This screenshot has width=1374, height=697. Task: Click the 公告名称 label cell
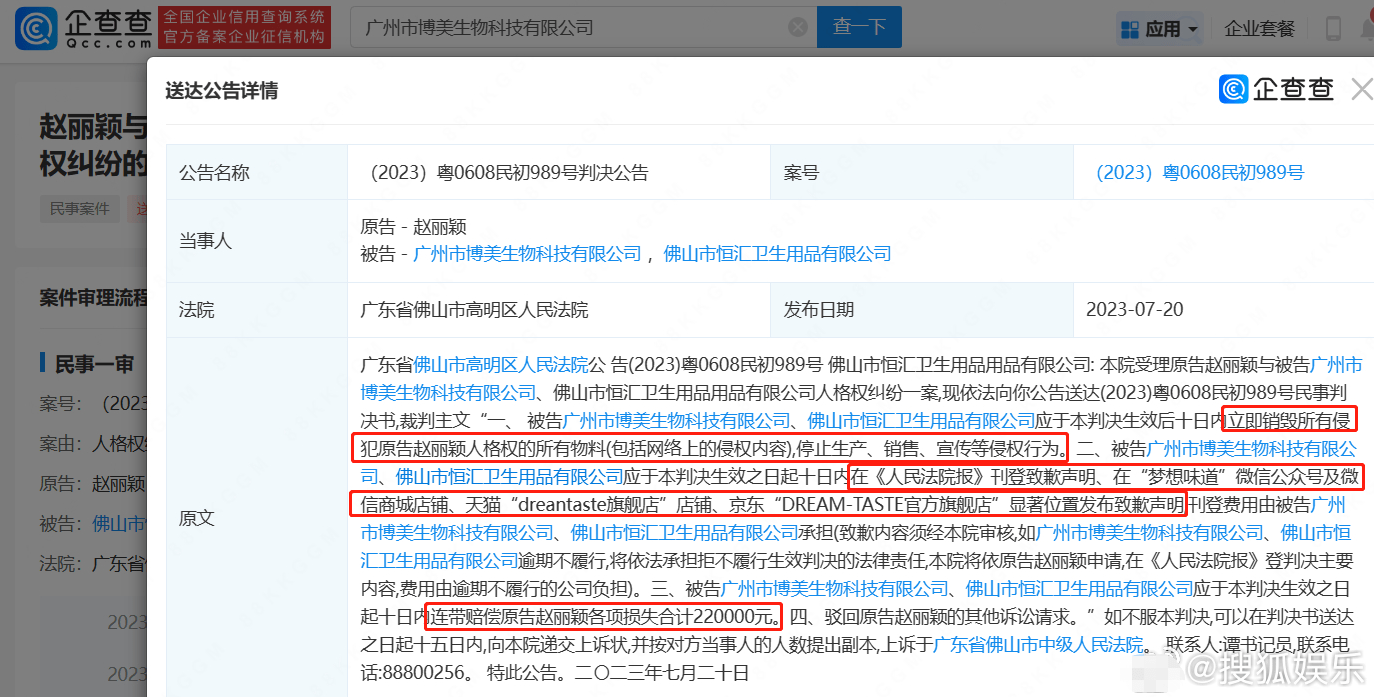tap(257, 172)
